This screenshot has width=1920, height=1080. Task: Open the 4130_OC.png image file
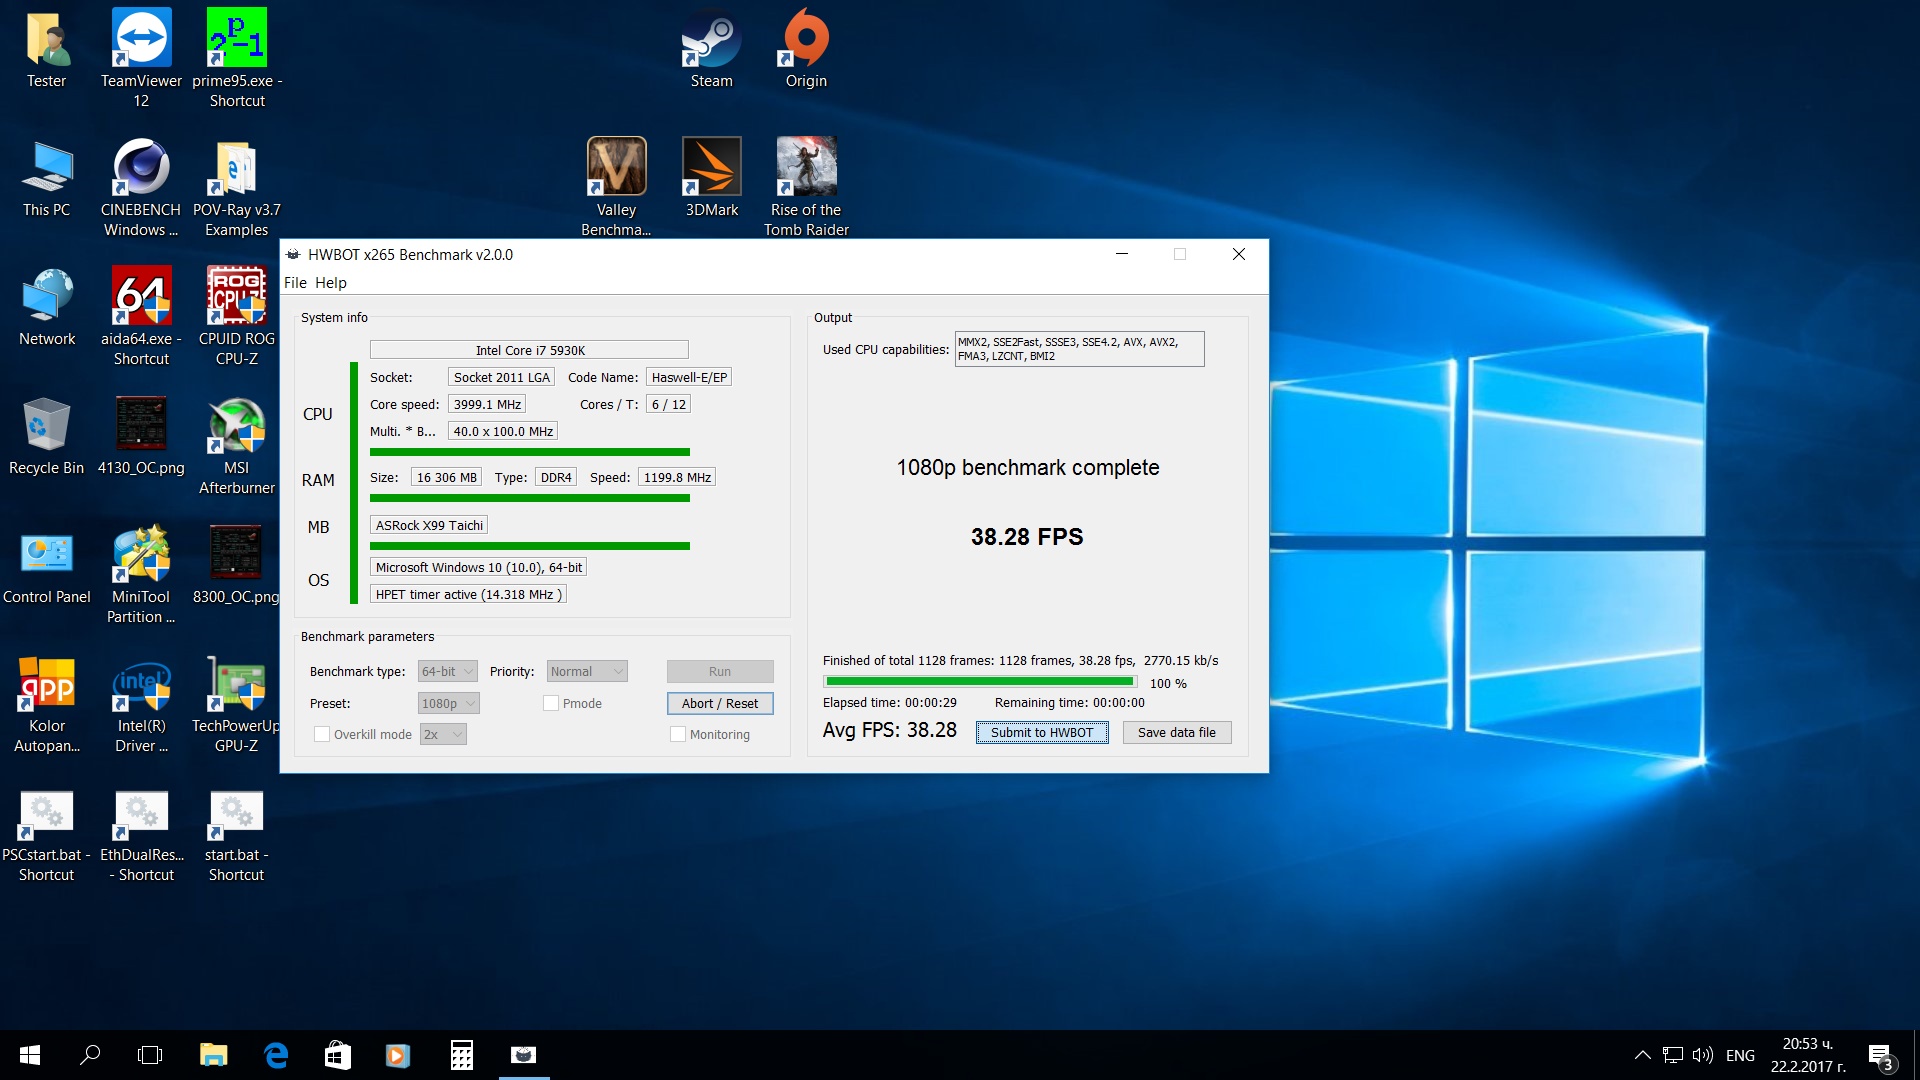pyautogui.click(x=141, y=437)
